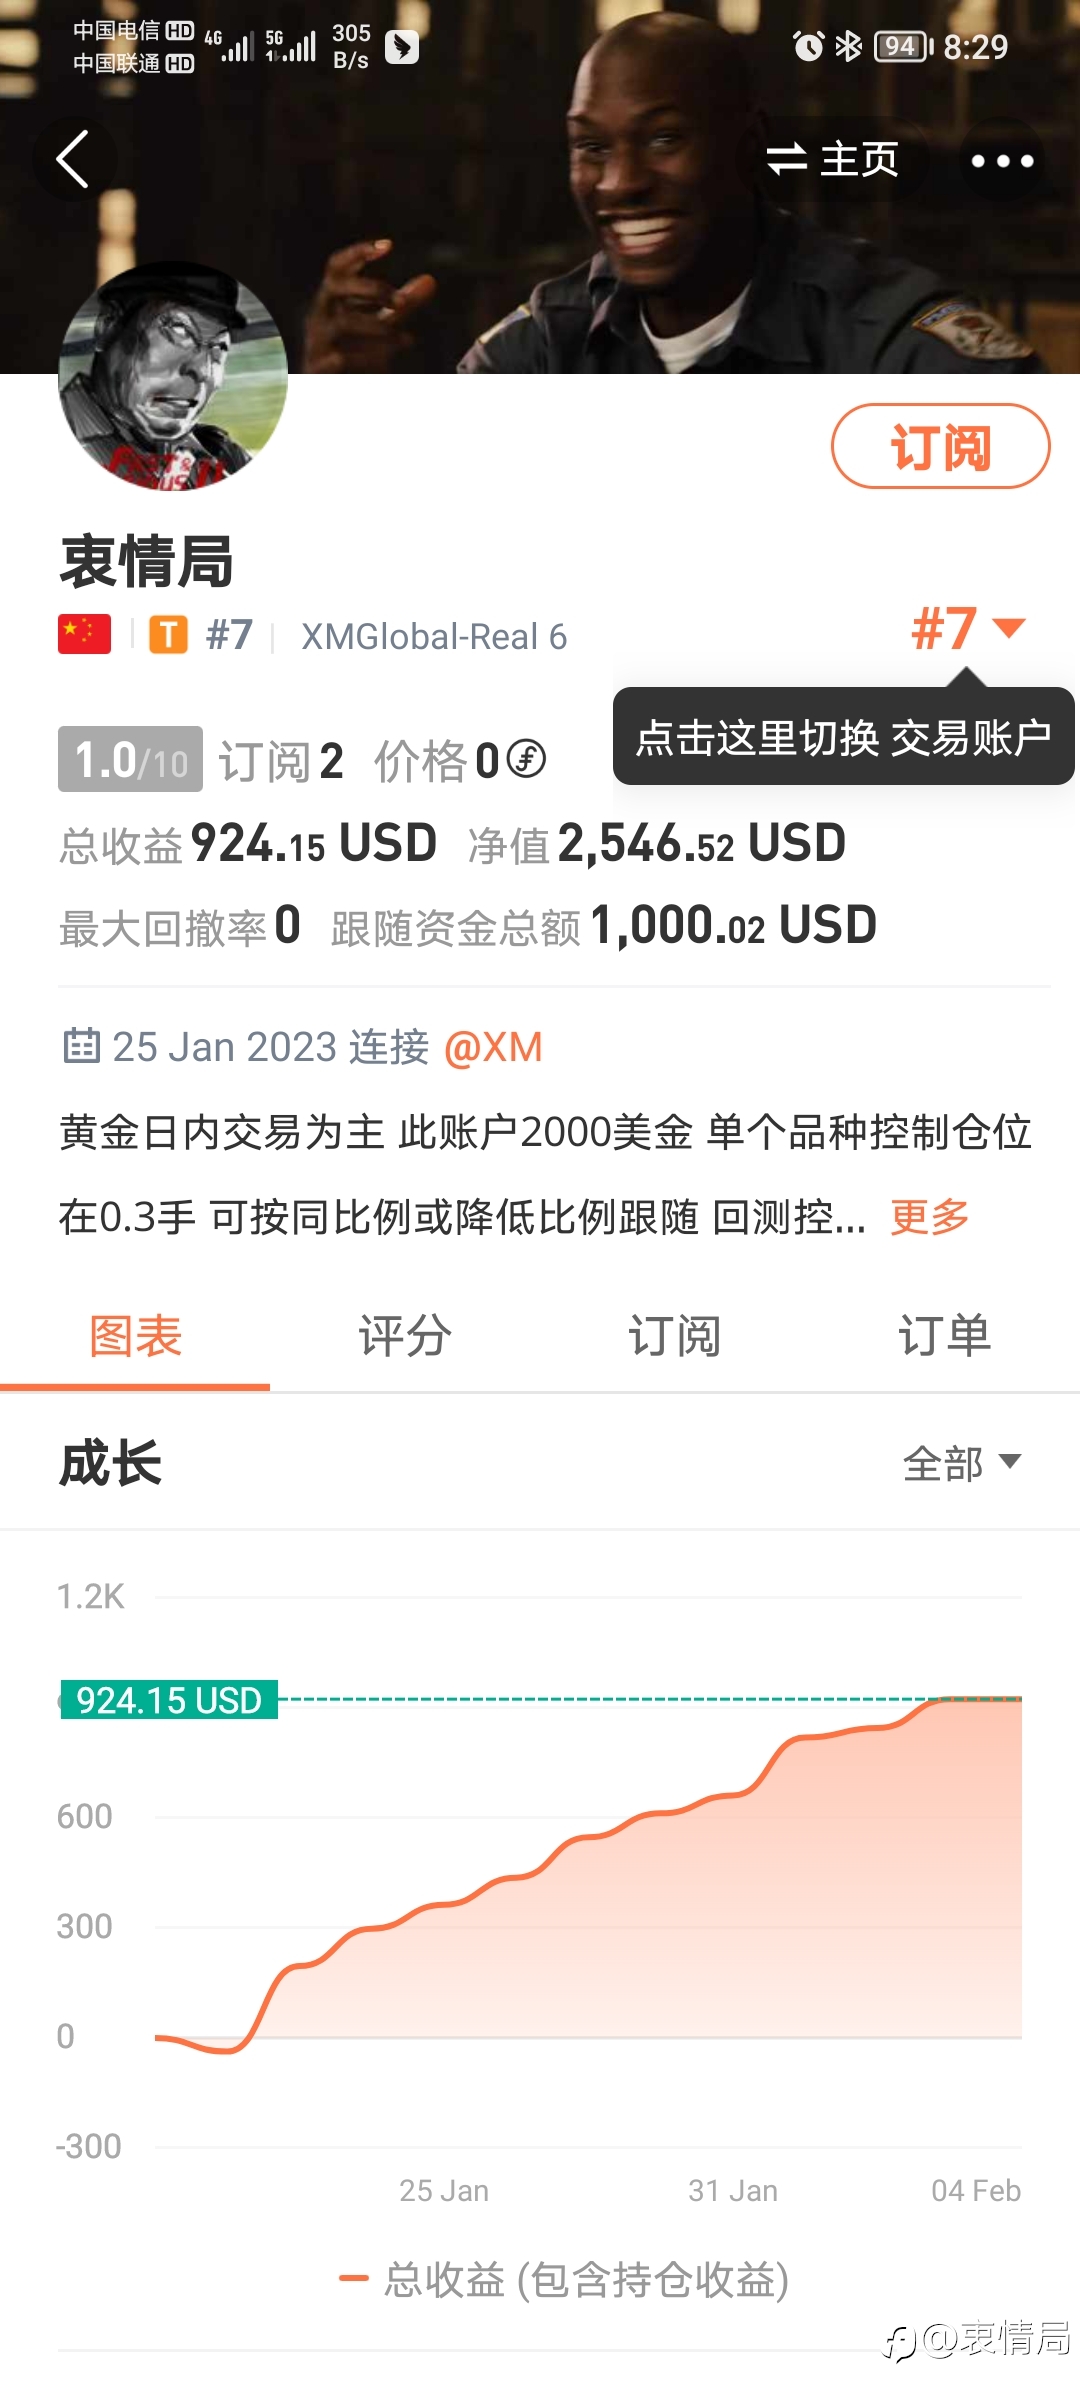
Task: Tap the price currency coin icon
Action: point(526,759)
